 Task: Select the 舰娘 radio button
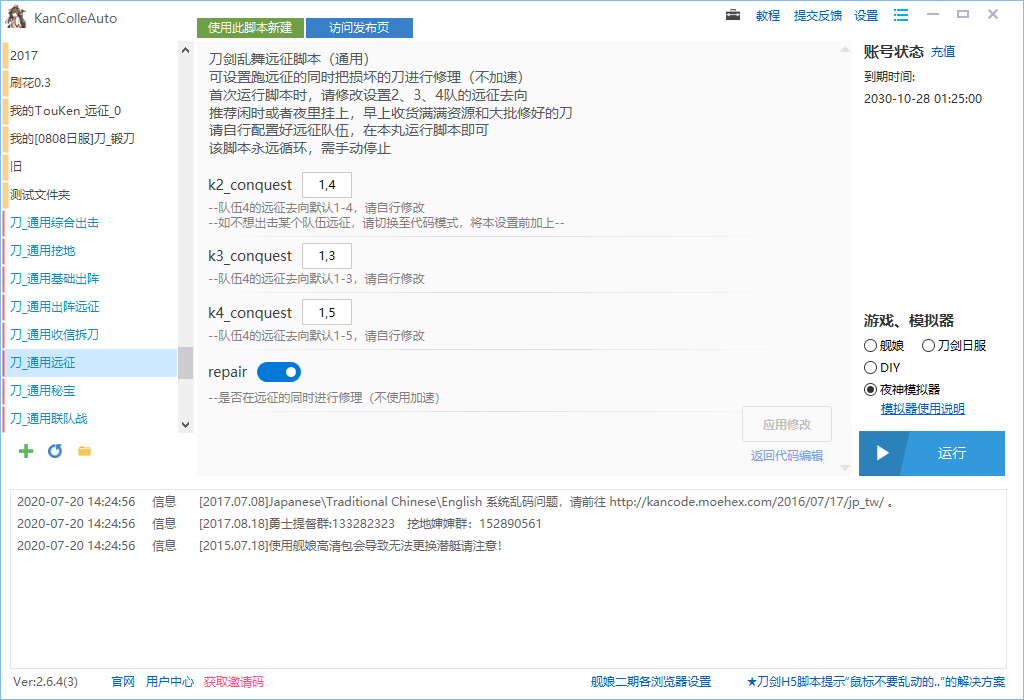pos(870,345)
